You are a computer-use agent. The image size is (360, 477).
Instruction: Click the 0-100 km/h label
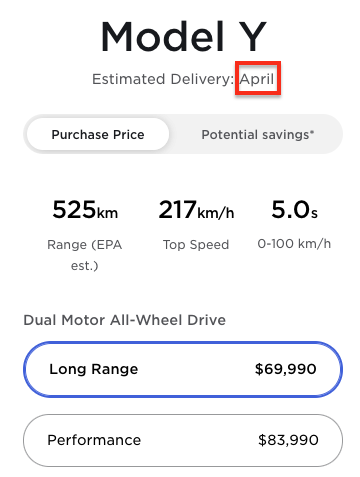pyautogui.click(x=294, y=244)
